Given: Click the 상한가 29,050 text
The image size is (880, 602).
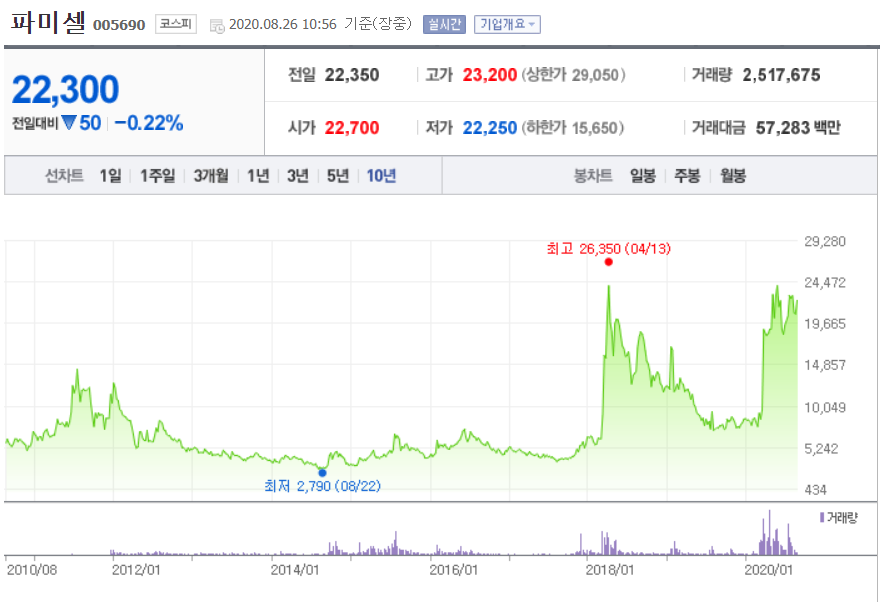Looking at the screenshot, I should point(574,75).
